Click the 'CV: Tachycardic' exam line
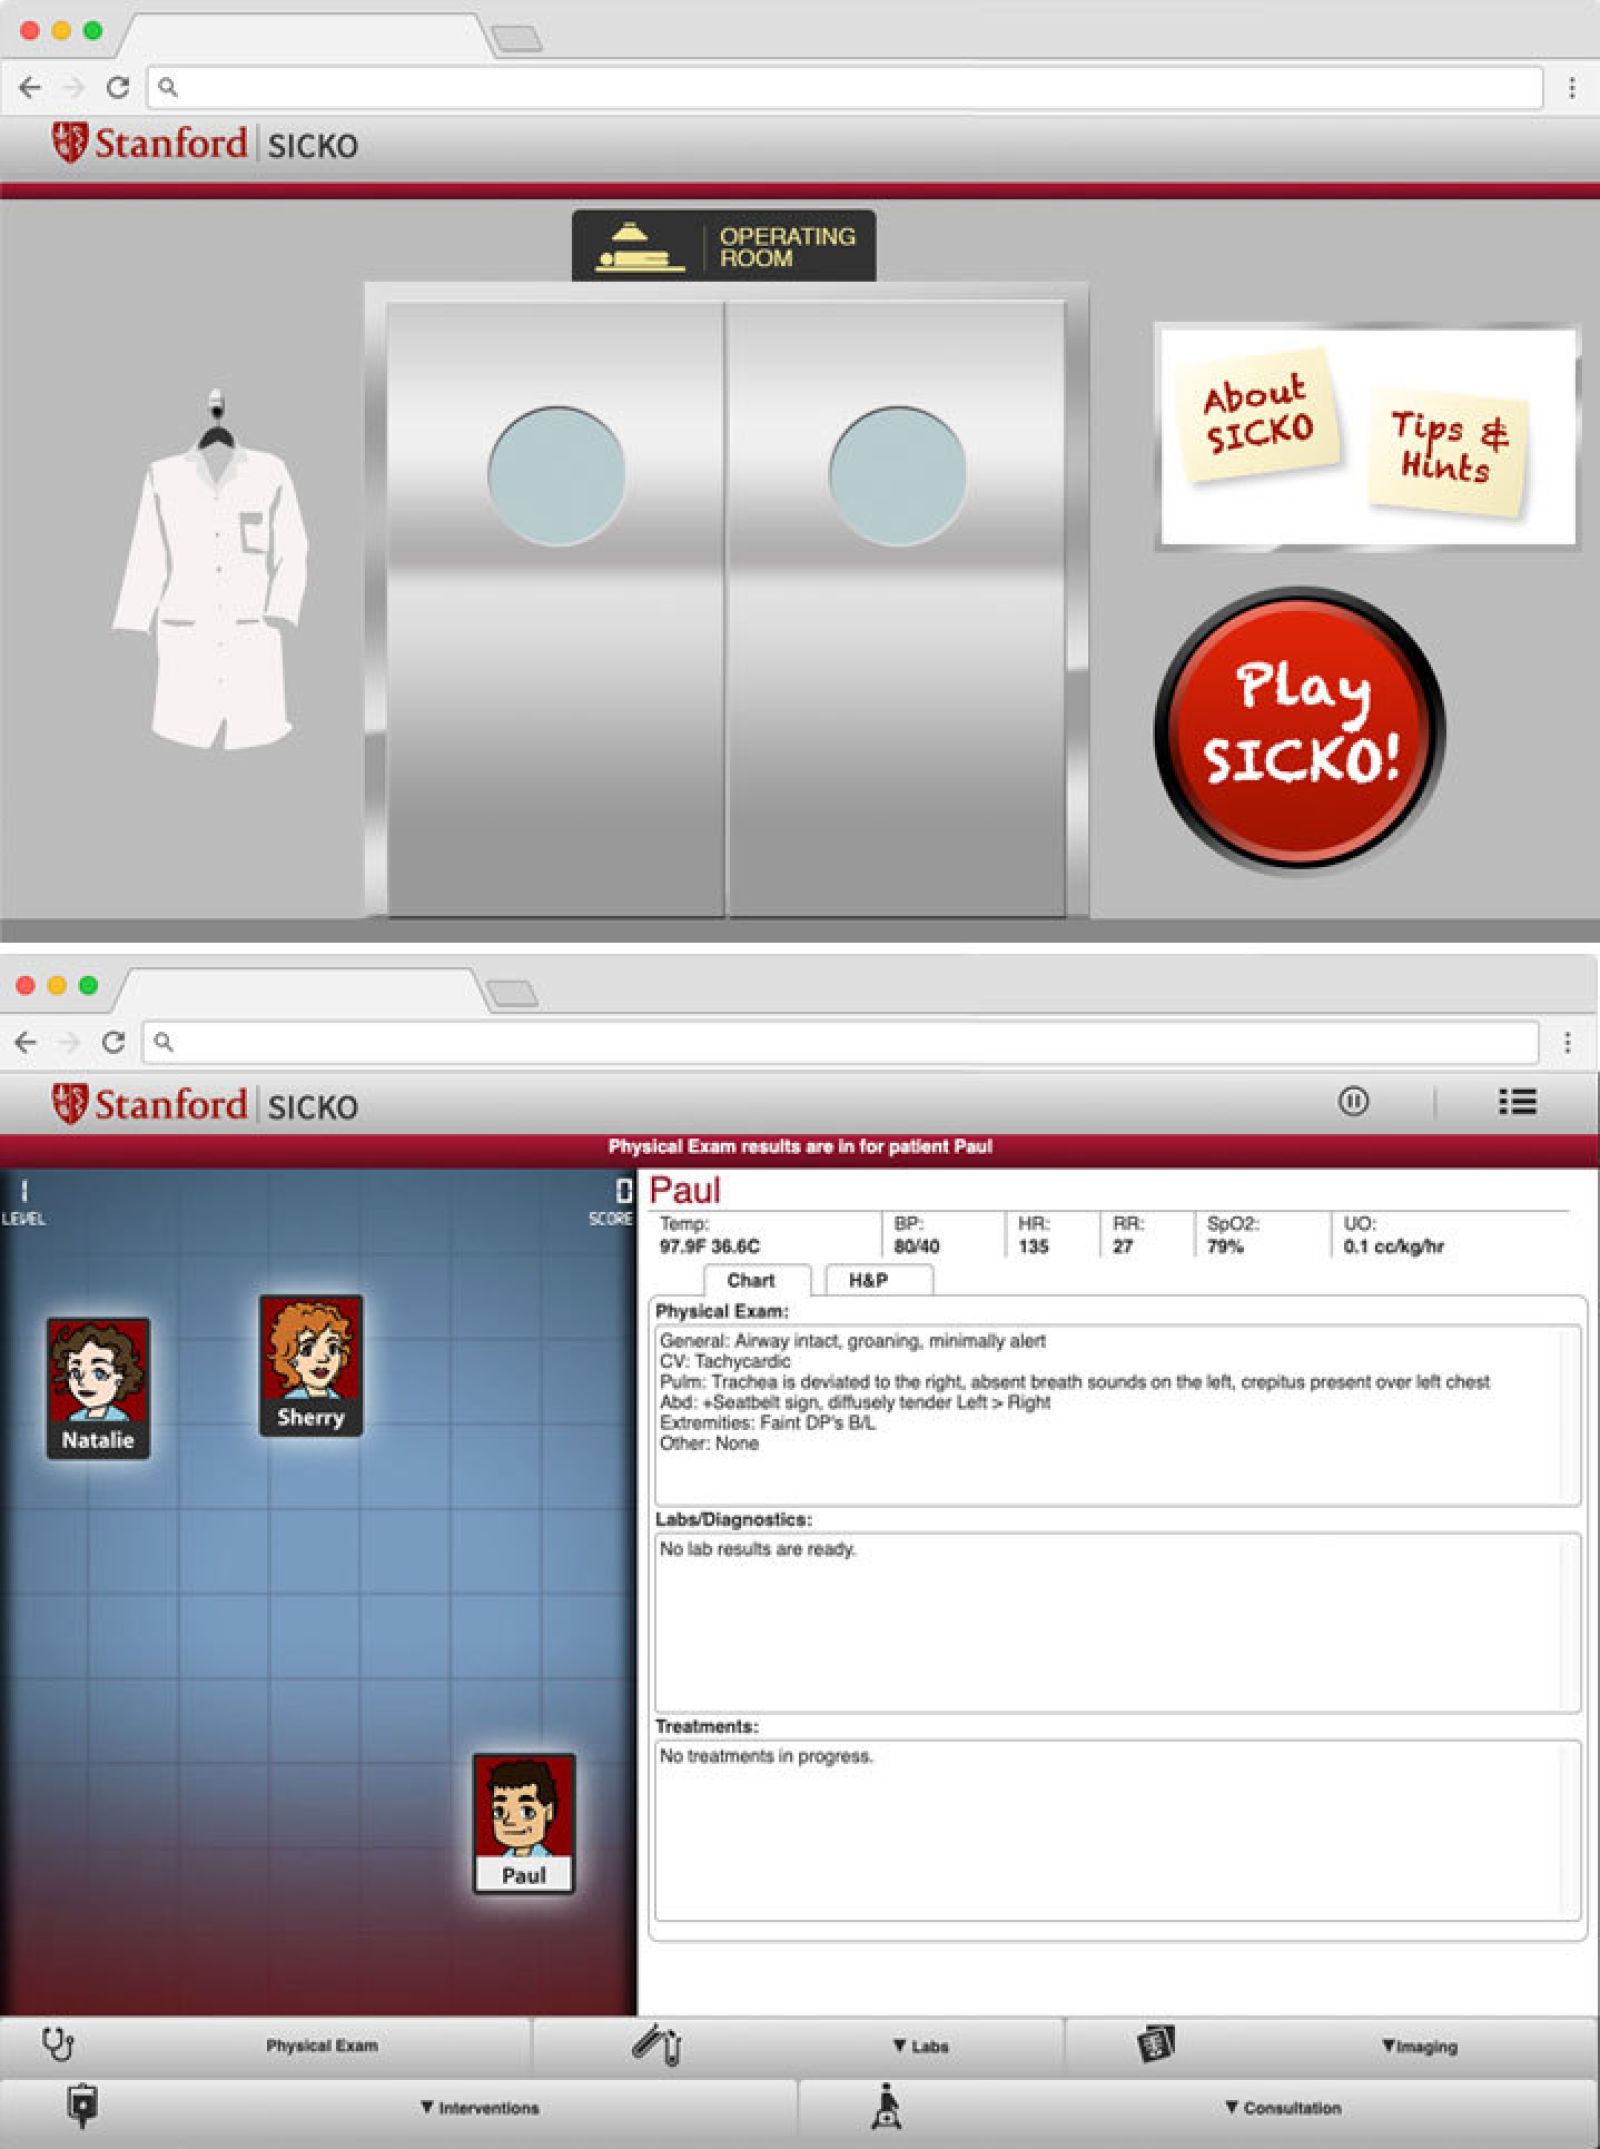1600x2149 pixels. tap(725, 1361)
